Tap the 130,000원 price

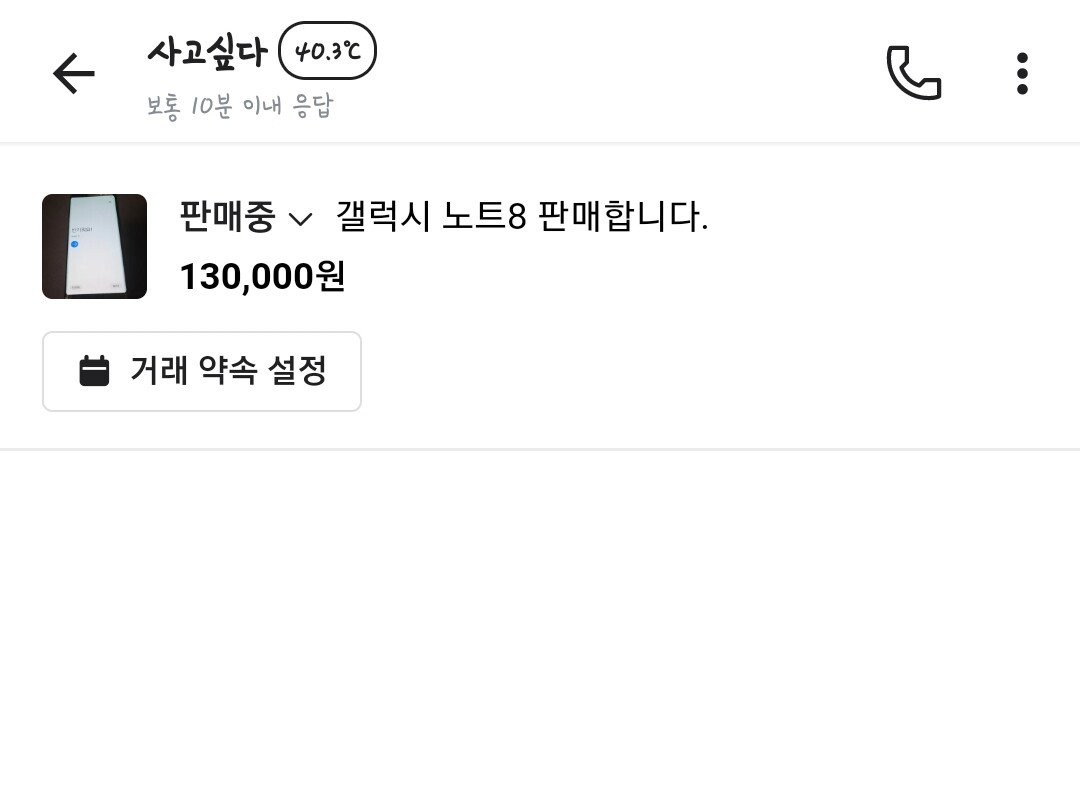tap(262, 277)
